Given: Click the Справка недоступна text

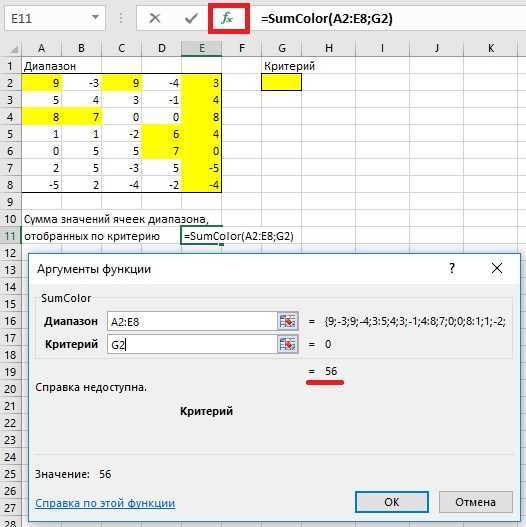Looking at the screenshot, I should (x=91, y=388).
